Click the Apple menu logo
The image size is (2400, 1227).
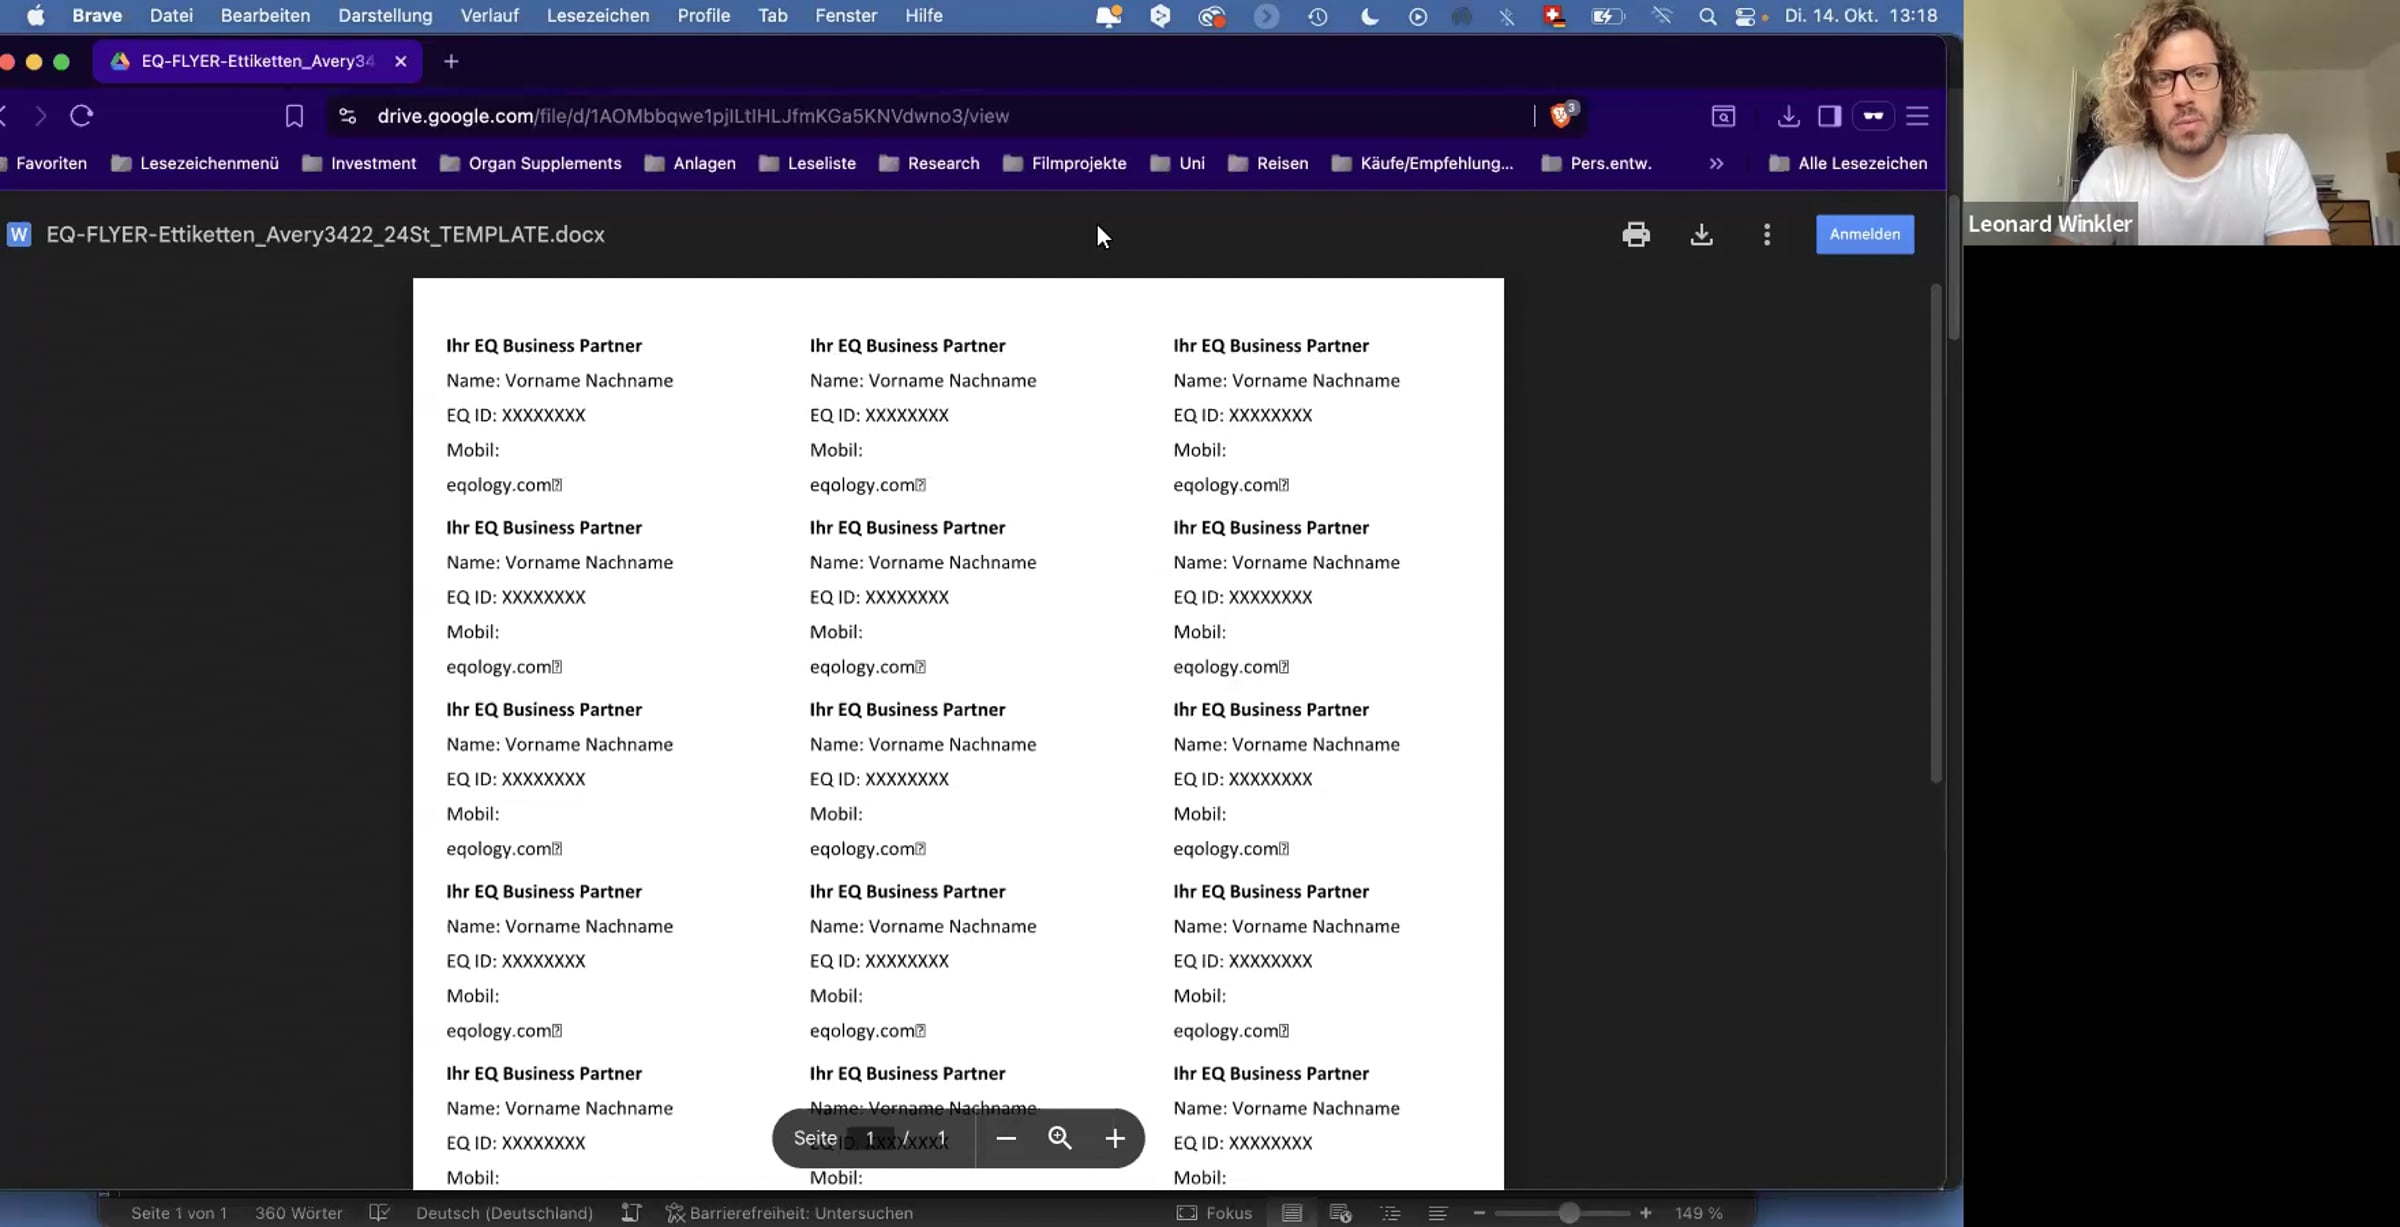tap(35, 16)
